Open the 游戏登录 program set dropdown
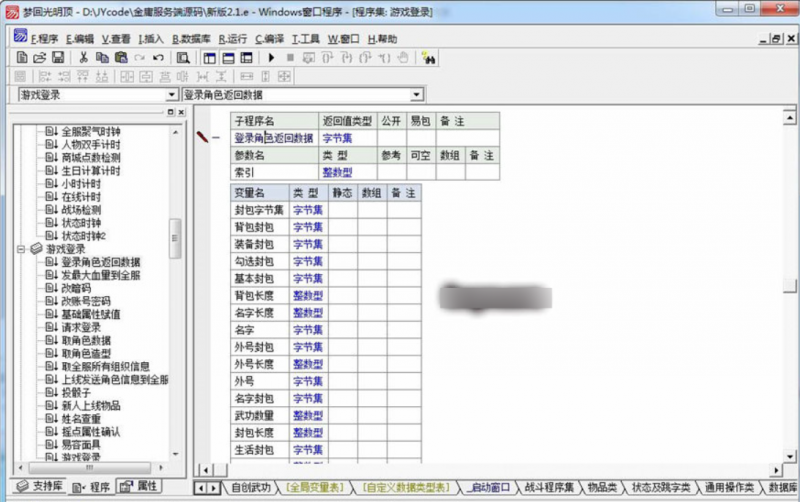This screenshot has height=502, width=800. pos(171,95)
